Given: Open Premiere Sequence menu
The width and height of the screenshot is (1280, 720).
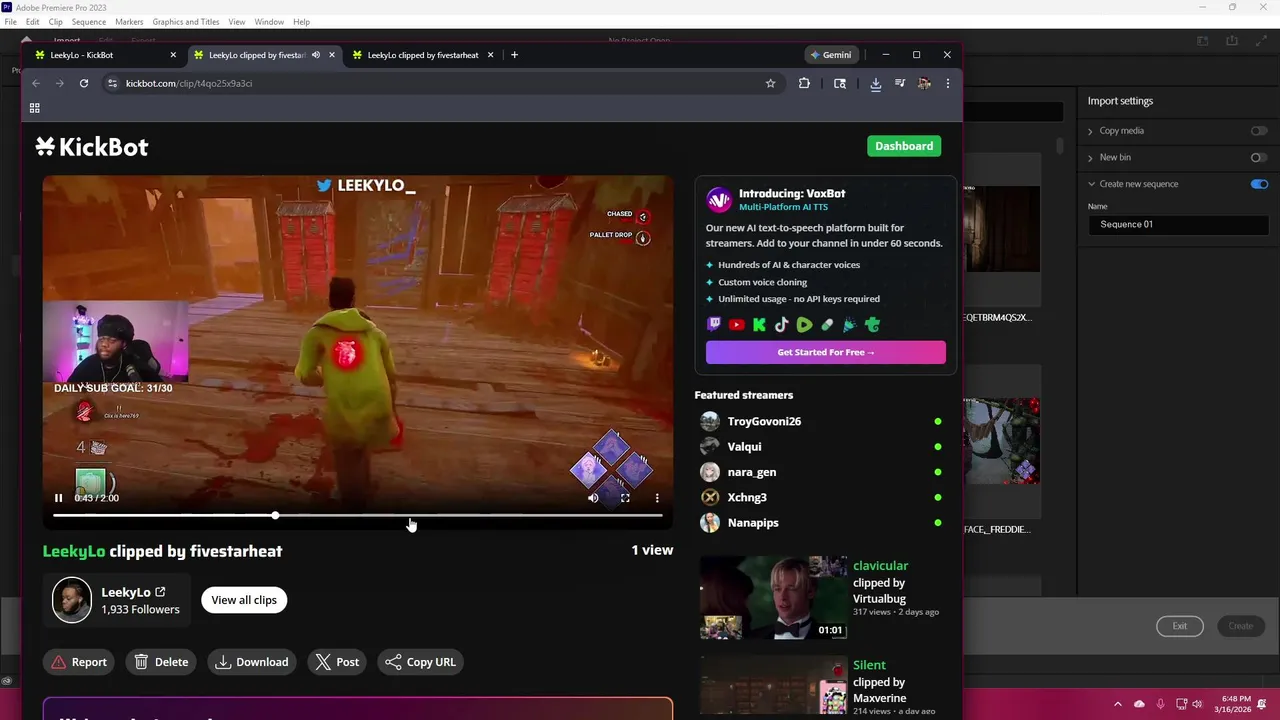Looking at the screenshot, I should [89, 21].
